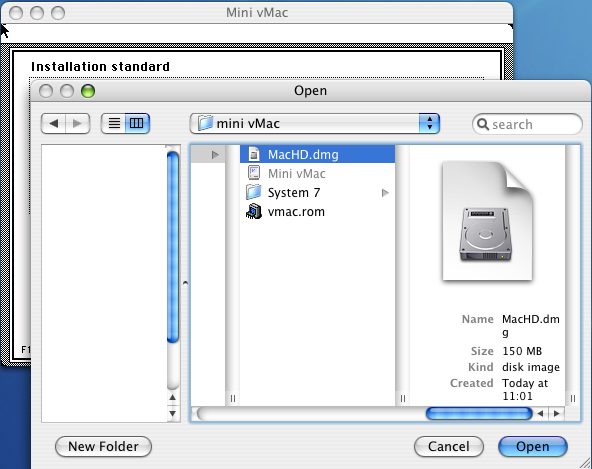The height and width of the screenshot is (469, 592).
Task: Click the sidebar splitter handle
Action: (x=185, y=282)
